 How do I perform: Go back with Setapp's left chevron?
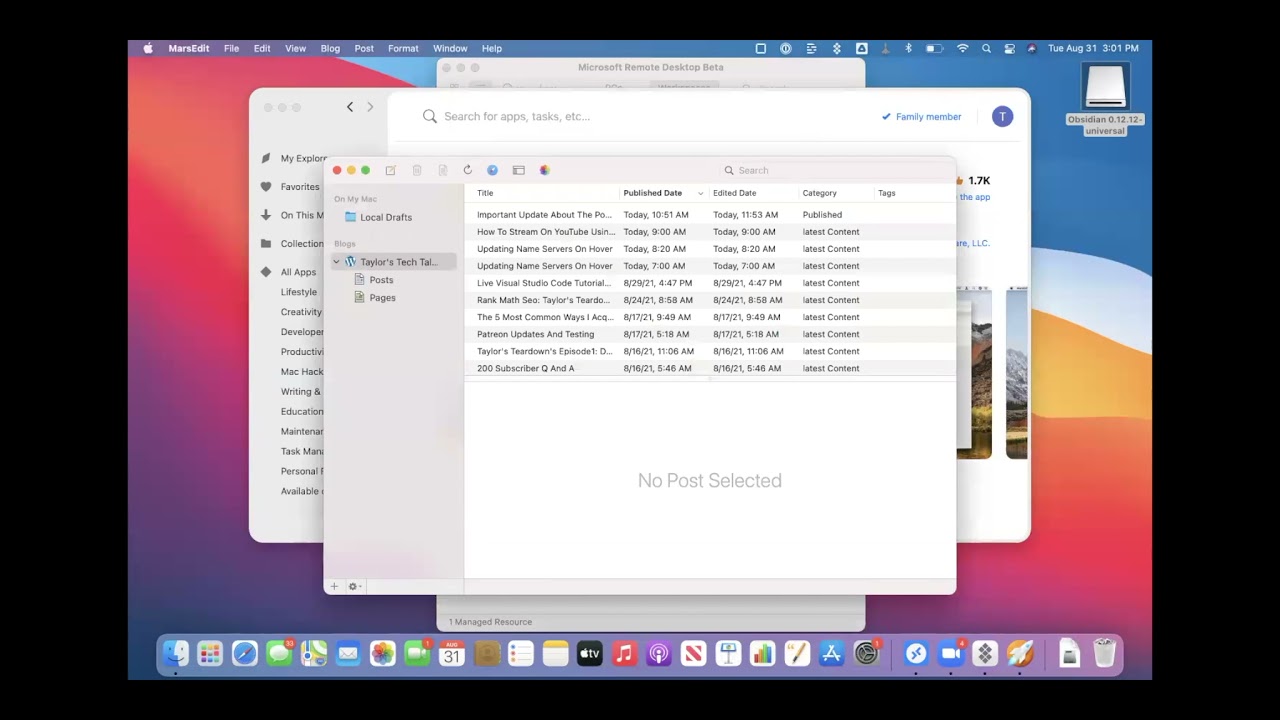coord(350,107)
